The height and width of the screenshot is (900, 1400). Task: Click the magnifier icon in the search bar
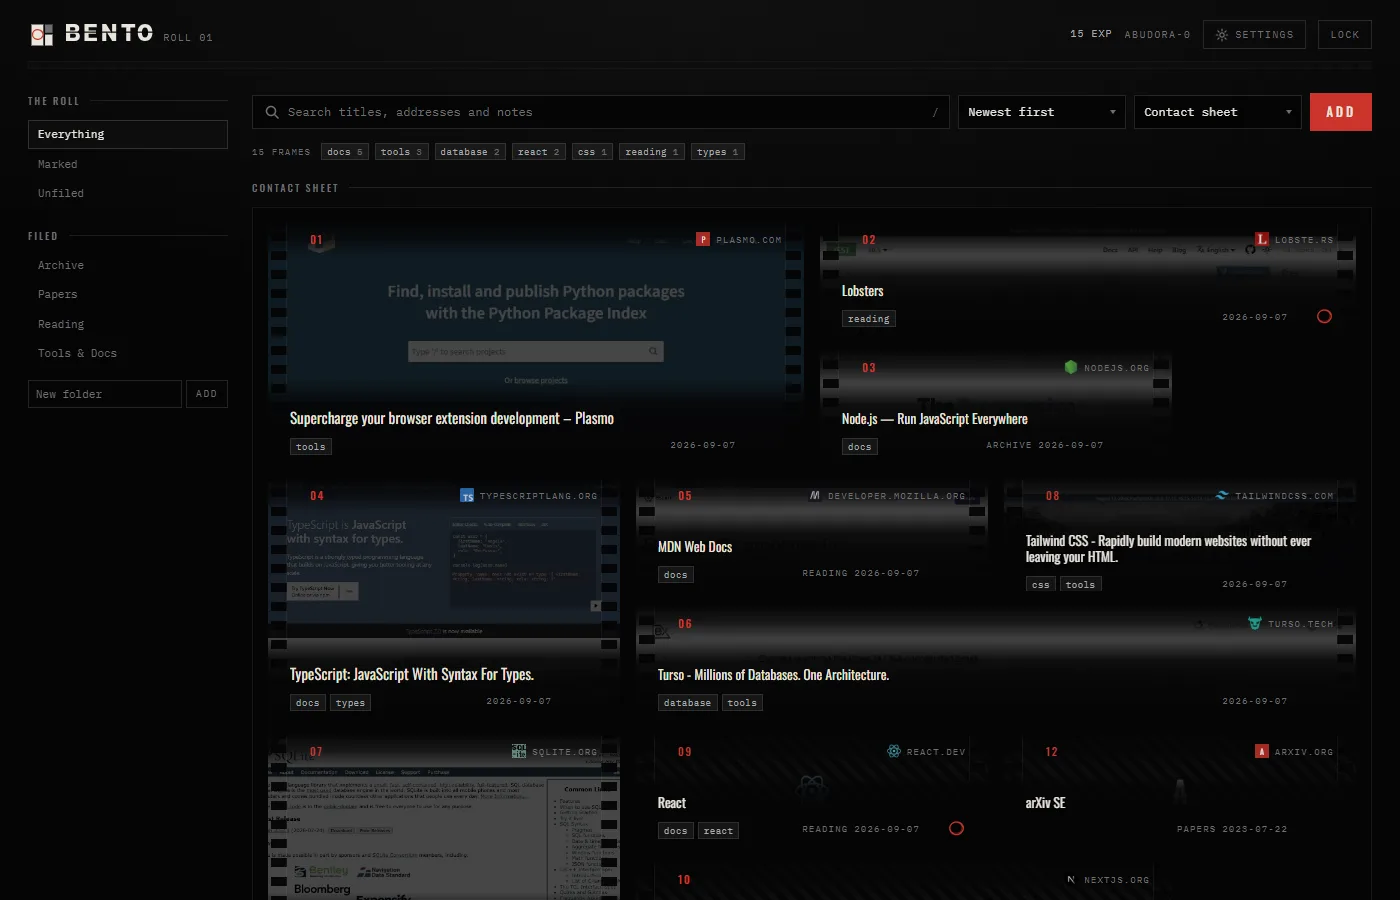pyautogui.click(x=272, y=112)
